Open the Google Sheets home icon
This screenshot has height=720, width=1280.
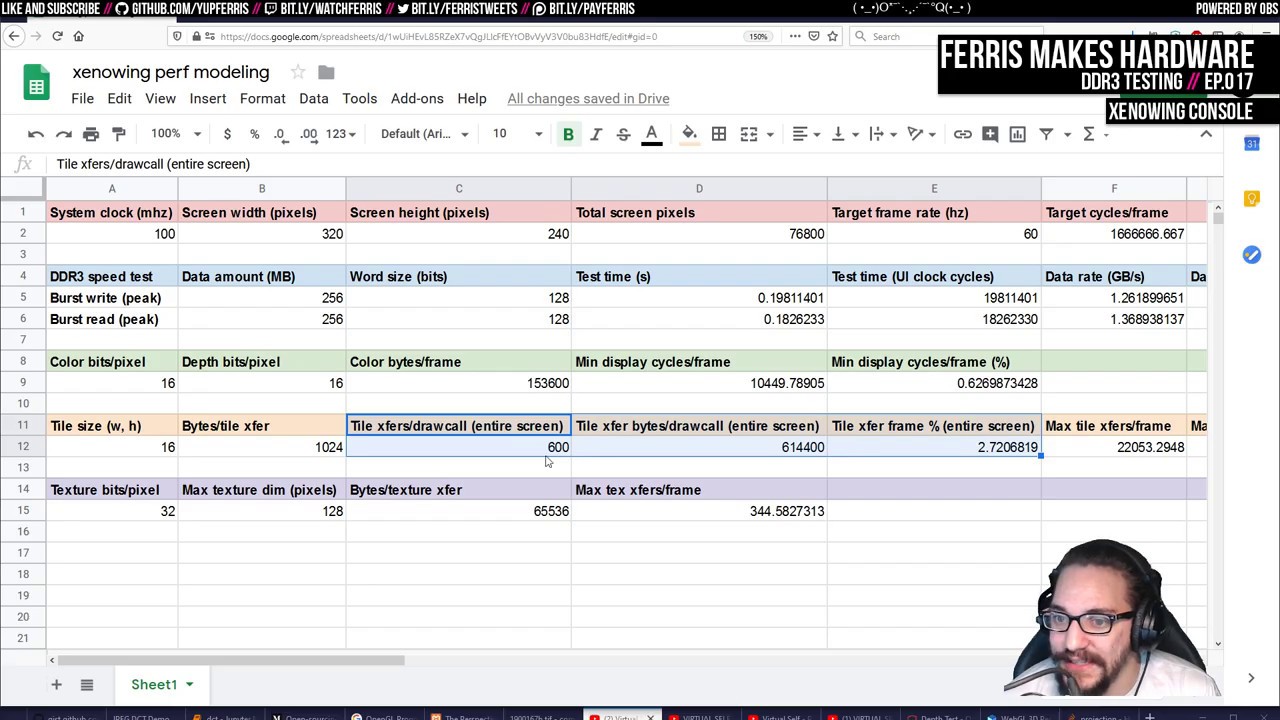[37, 84]
